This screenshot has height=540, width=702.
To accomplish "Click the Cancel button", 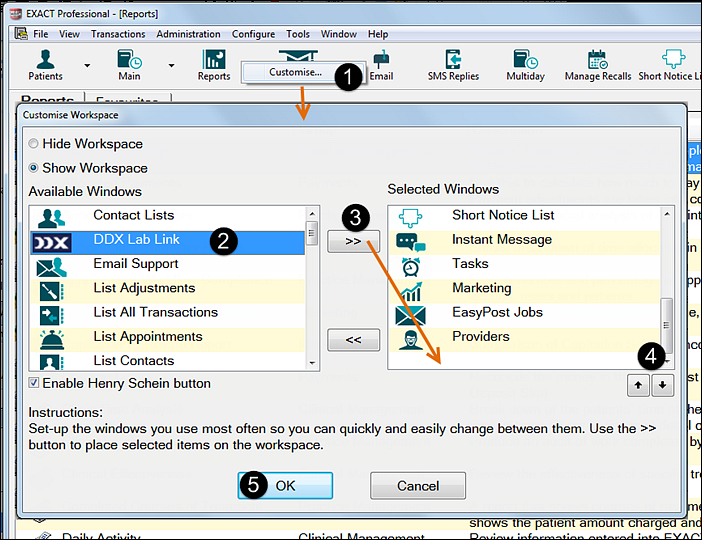I will tap(418, 486).
